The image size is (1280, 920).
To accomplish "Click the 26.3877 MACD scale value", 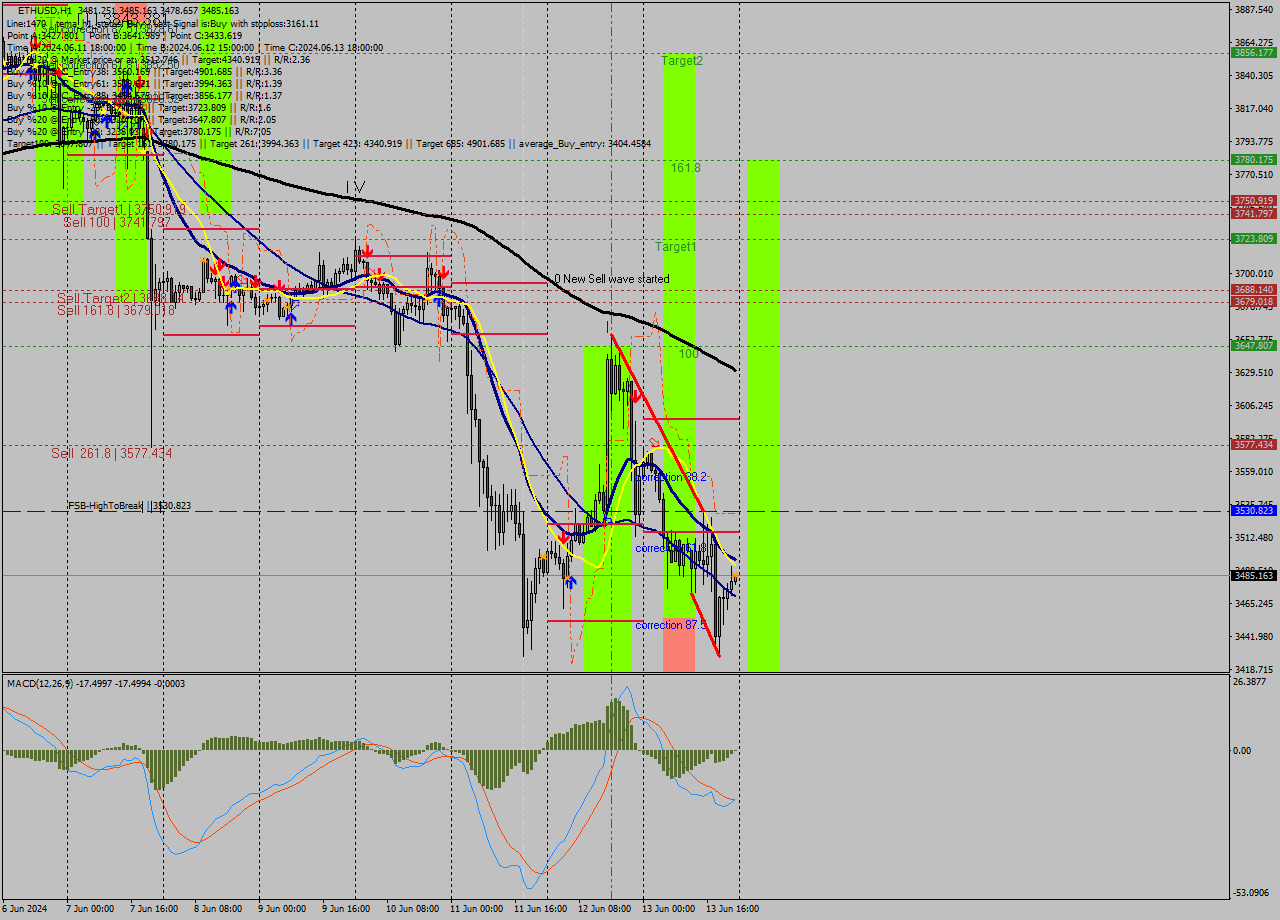I will coord(1251,681).
